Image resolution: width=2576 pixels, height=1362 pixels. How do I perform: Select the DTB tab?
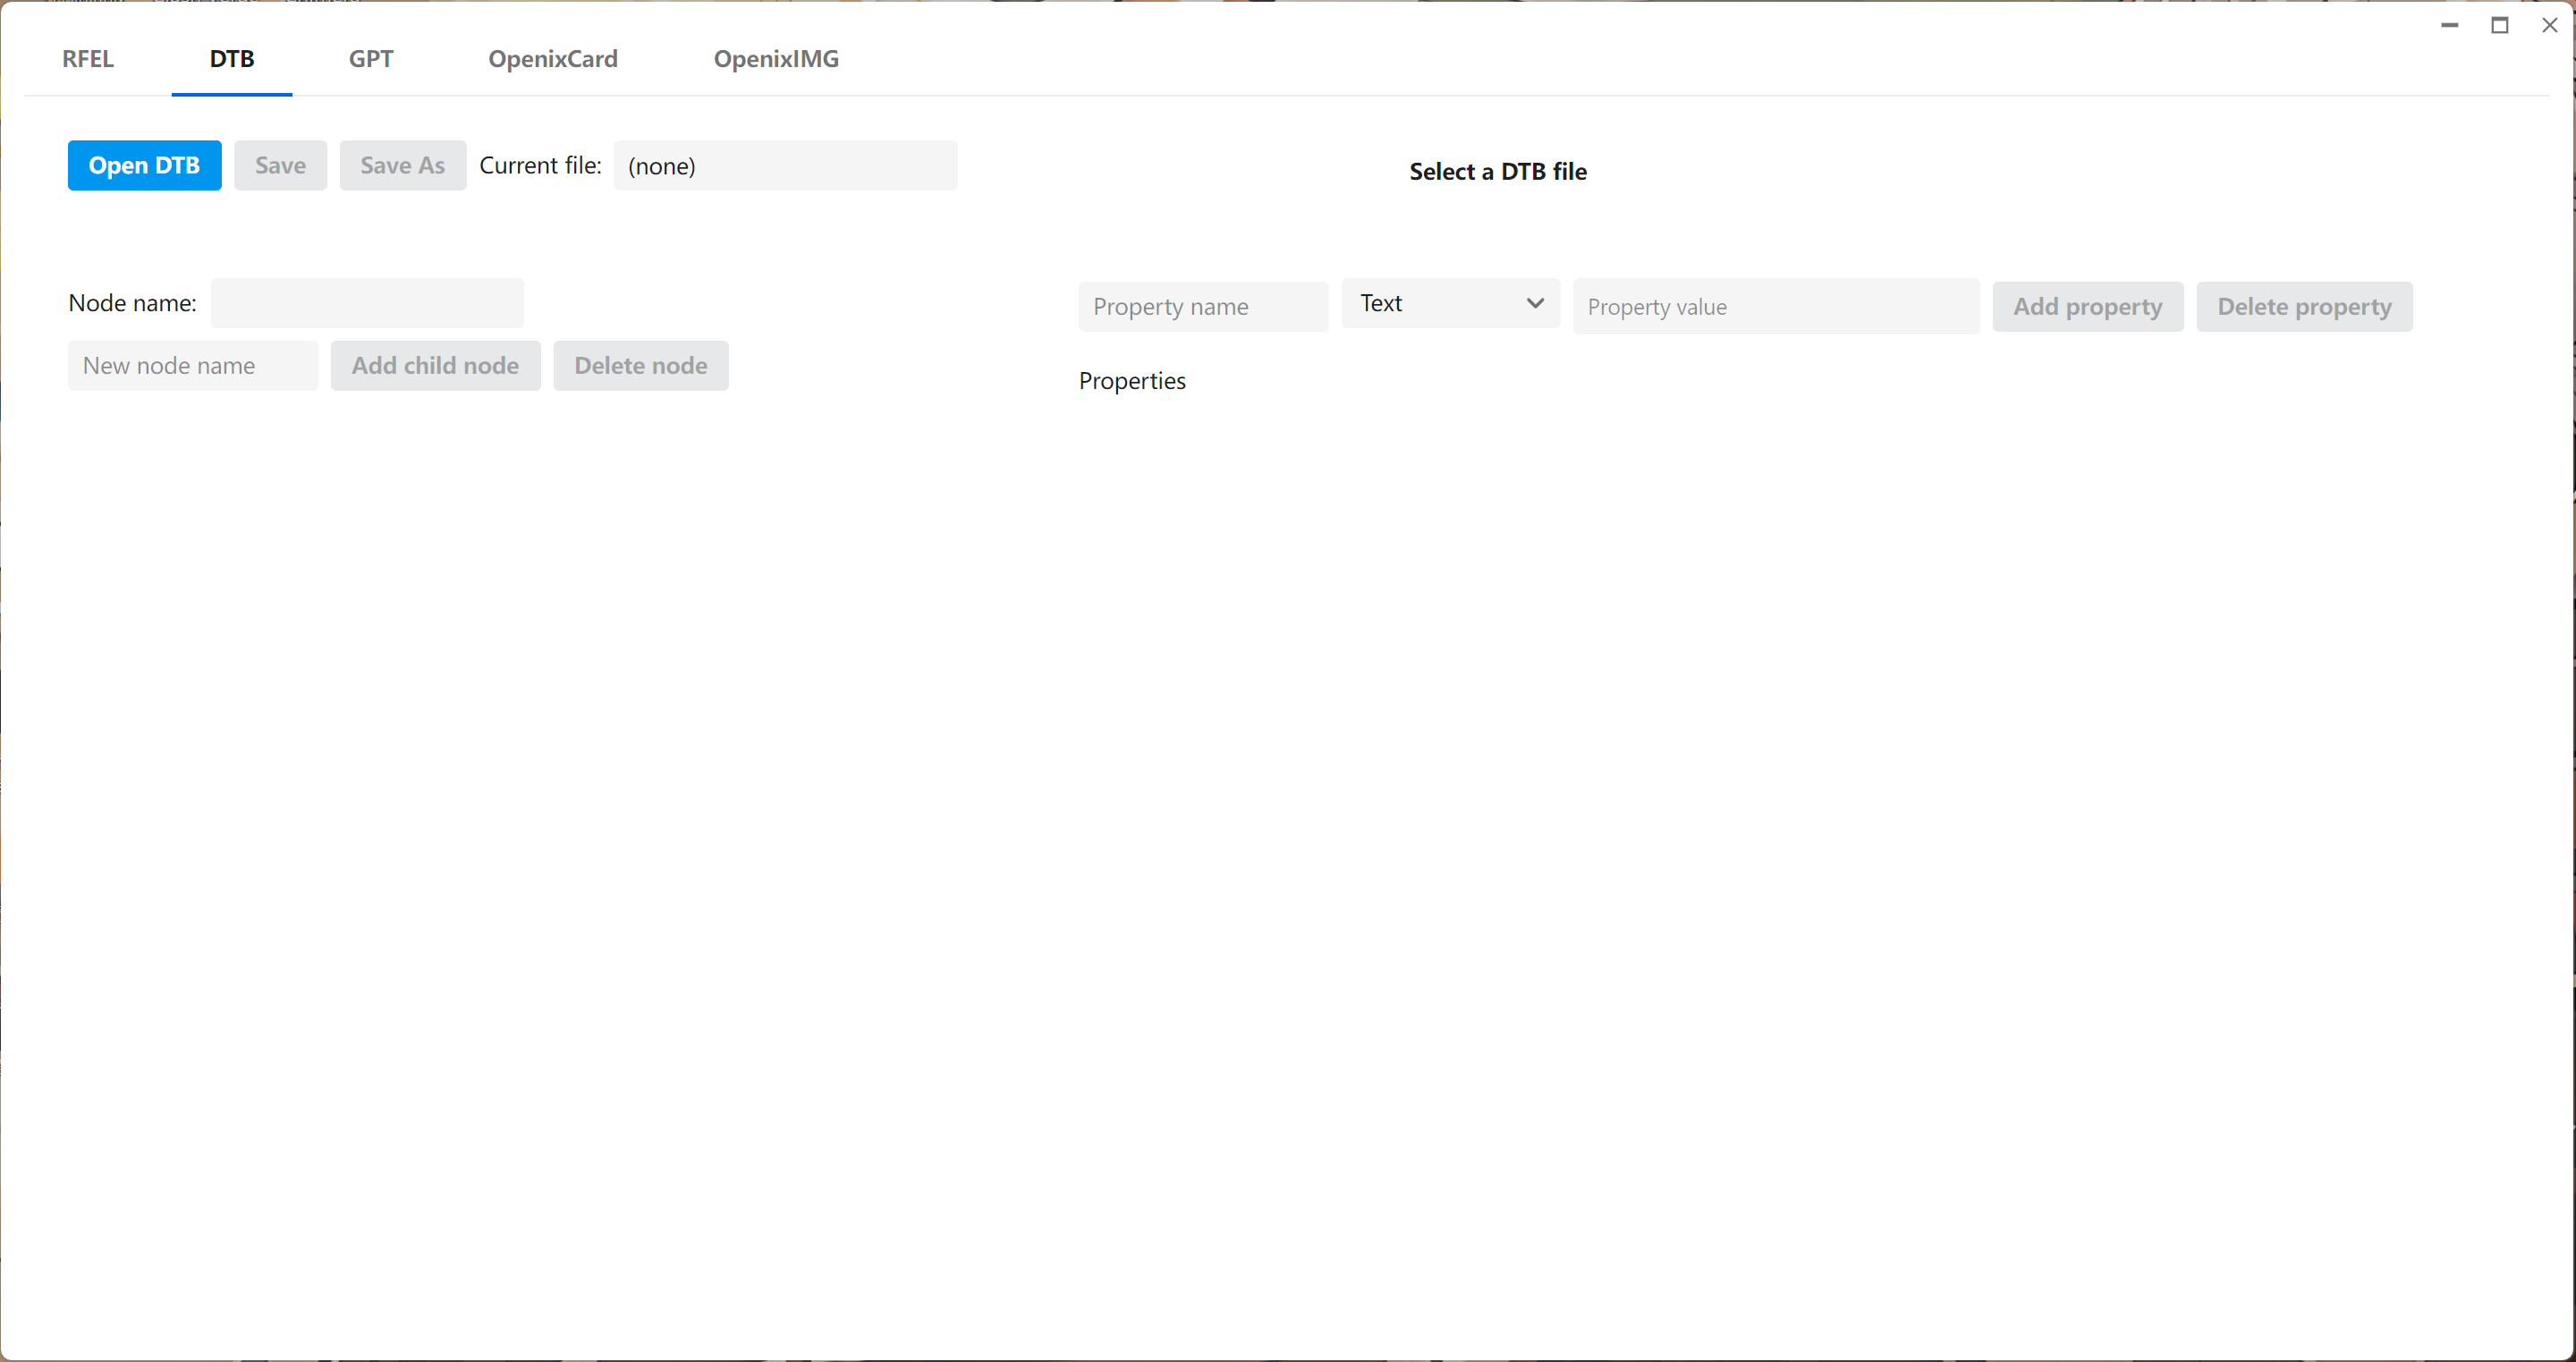[232, 58]
